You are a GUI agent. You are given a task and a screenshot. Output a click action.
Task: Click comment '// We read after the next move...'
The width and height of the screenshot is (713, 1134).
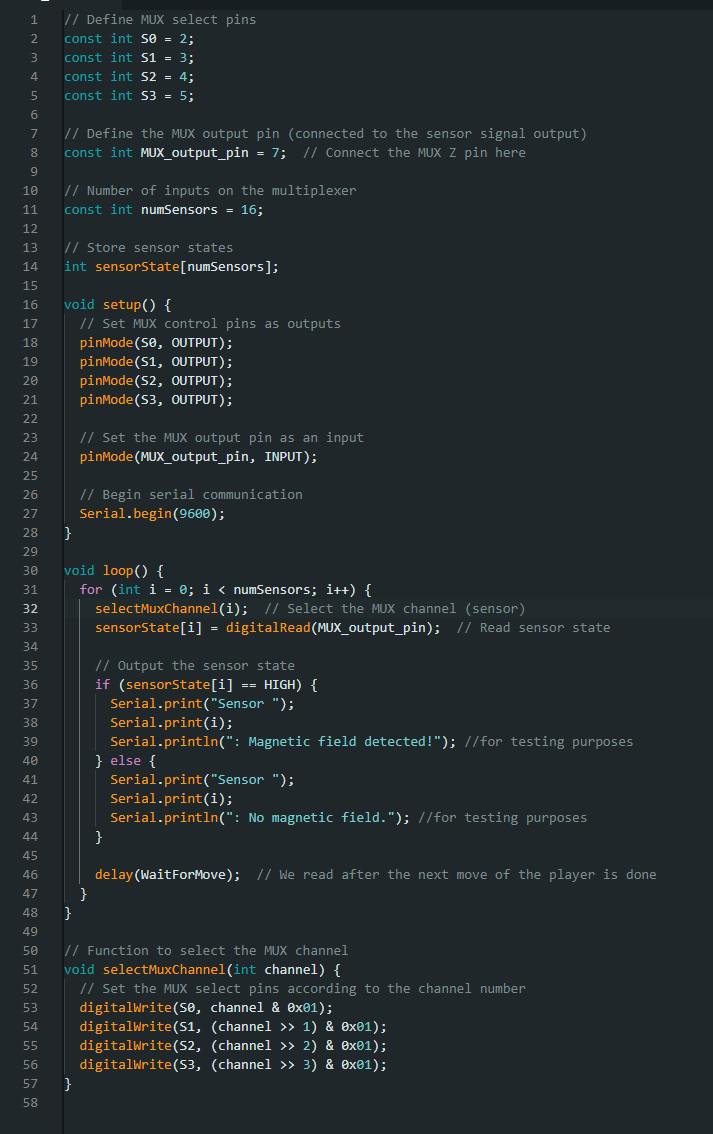coord(456,875)
